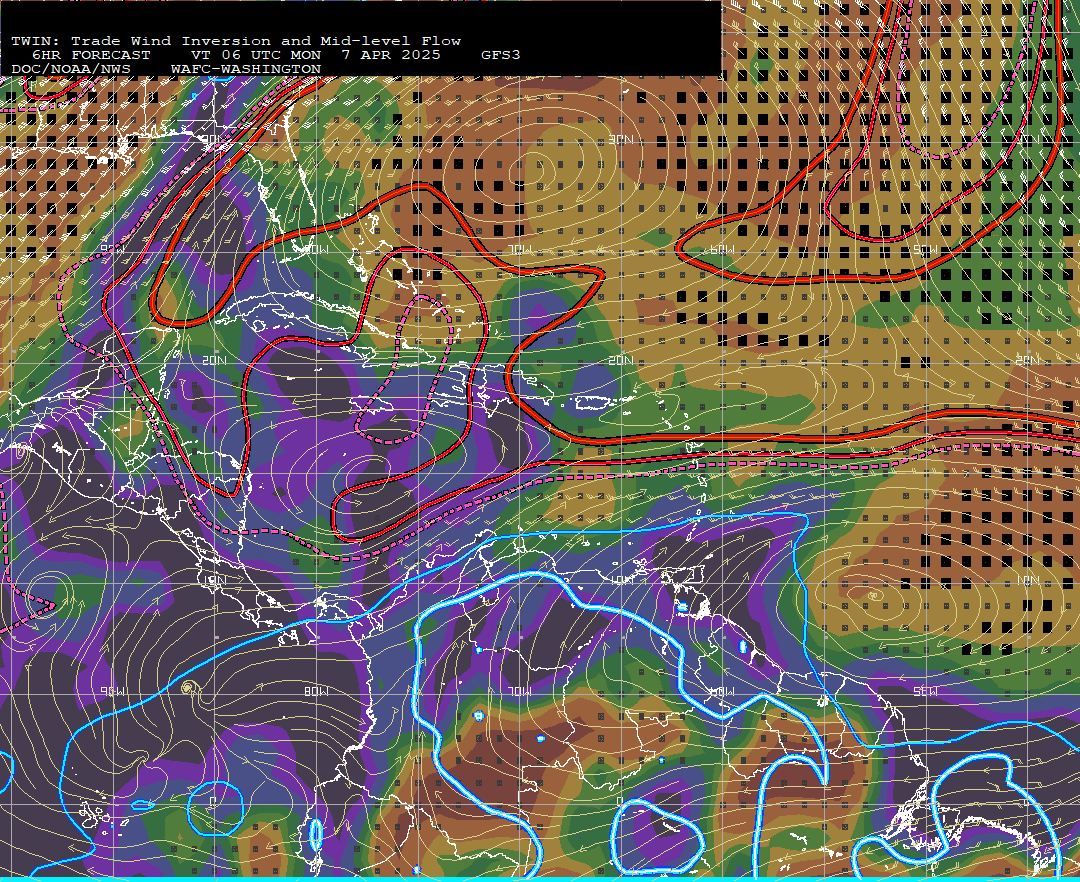Click the "DOC/NOAA/NWS" source text

point(71,70)
